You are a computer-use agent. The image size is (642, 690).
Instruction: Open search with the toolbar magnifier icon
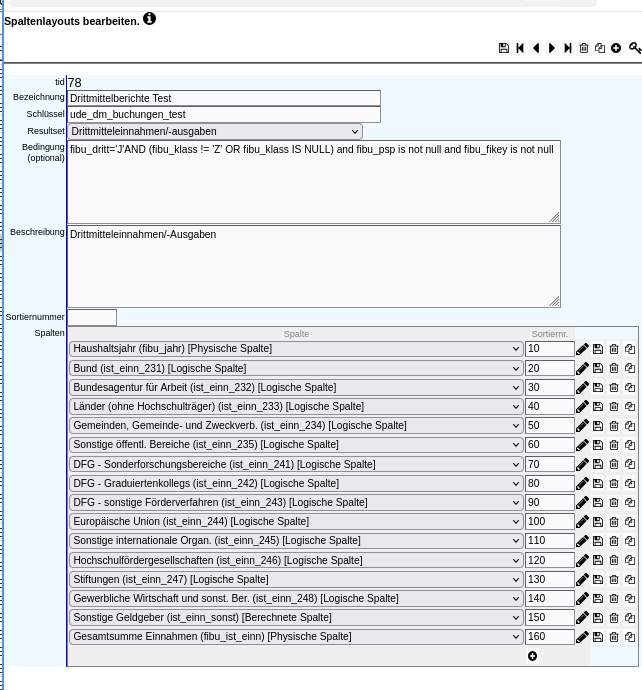(634, 48)
